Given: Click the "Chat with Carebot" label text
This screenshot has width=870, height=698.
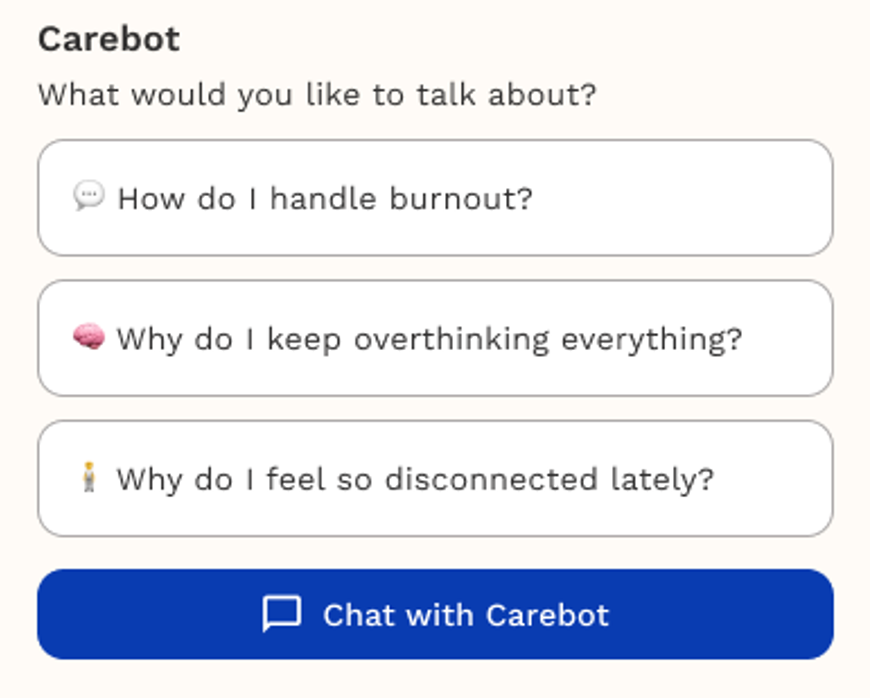Looking at the screenshot, I should pyautogui.click(x=465, y=614).
